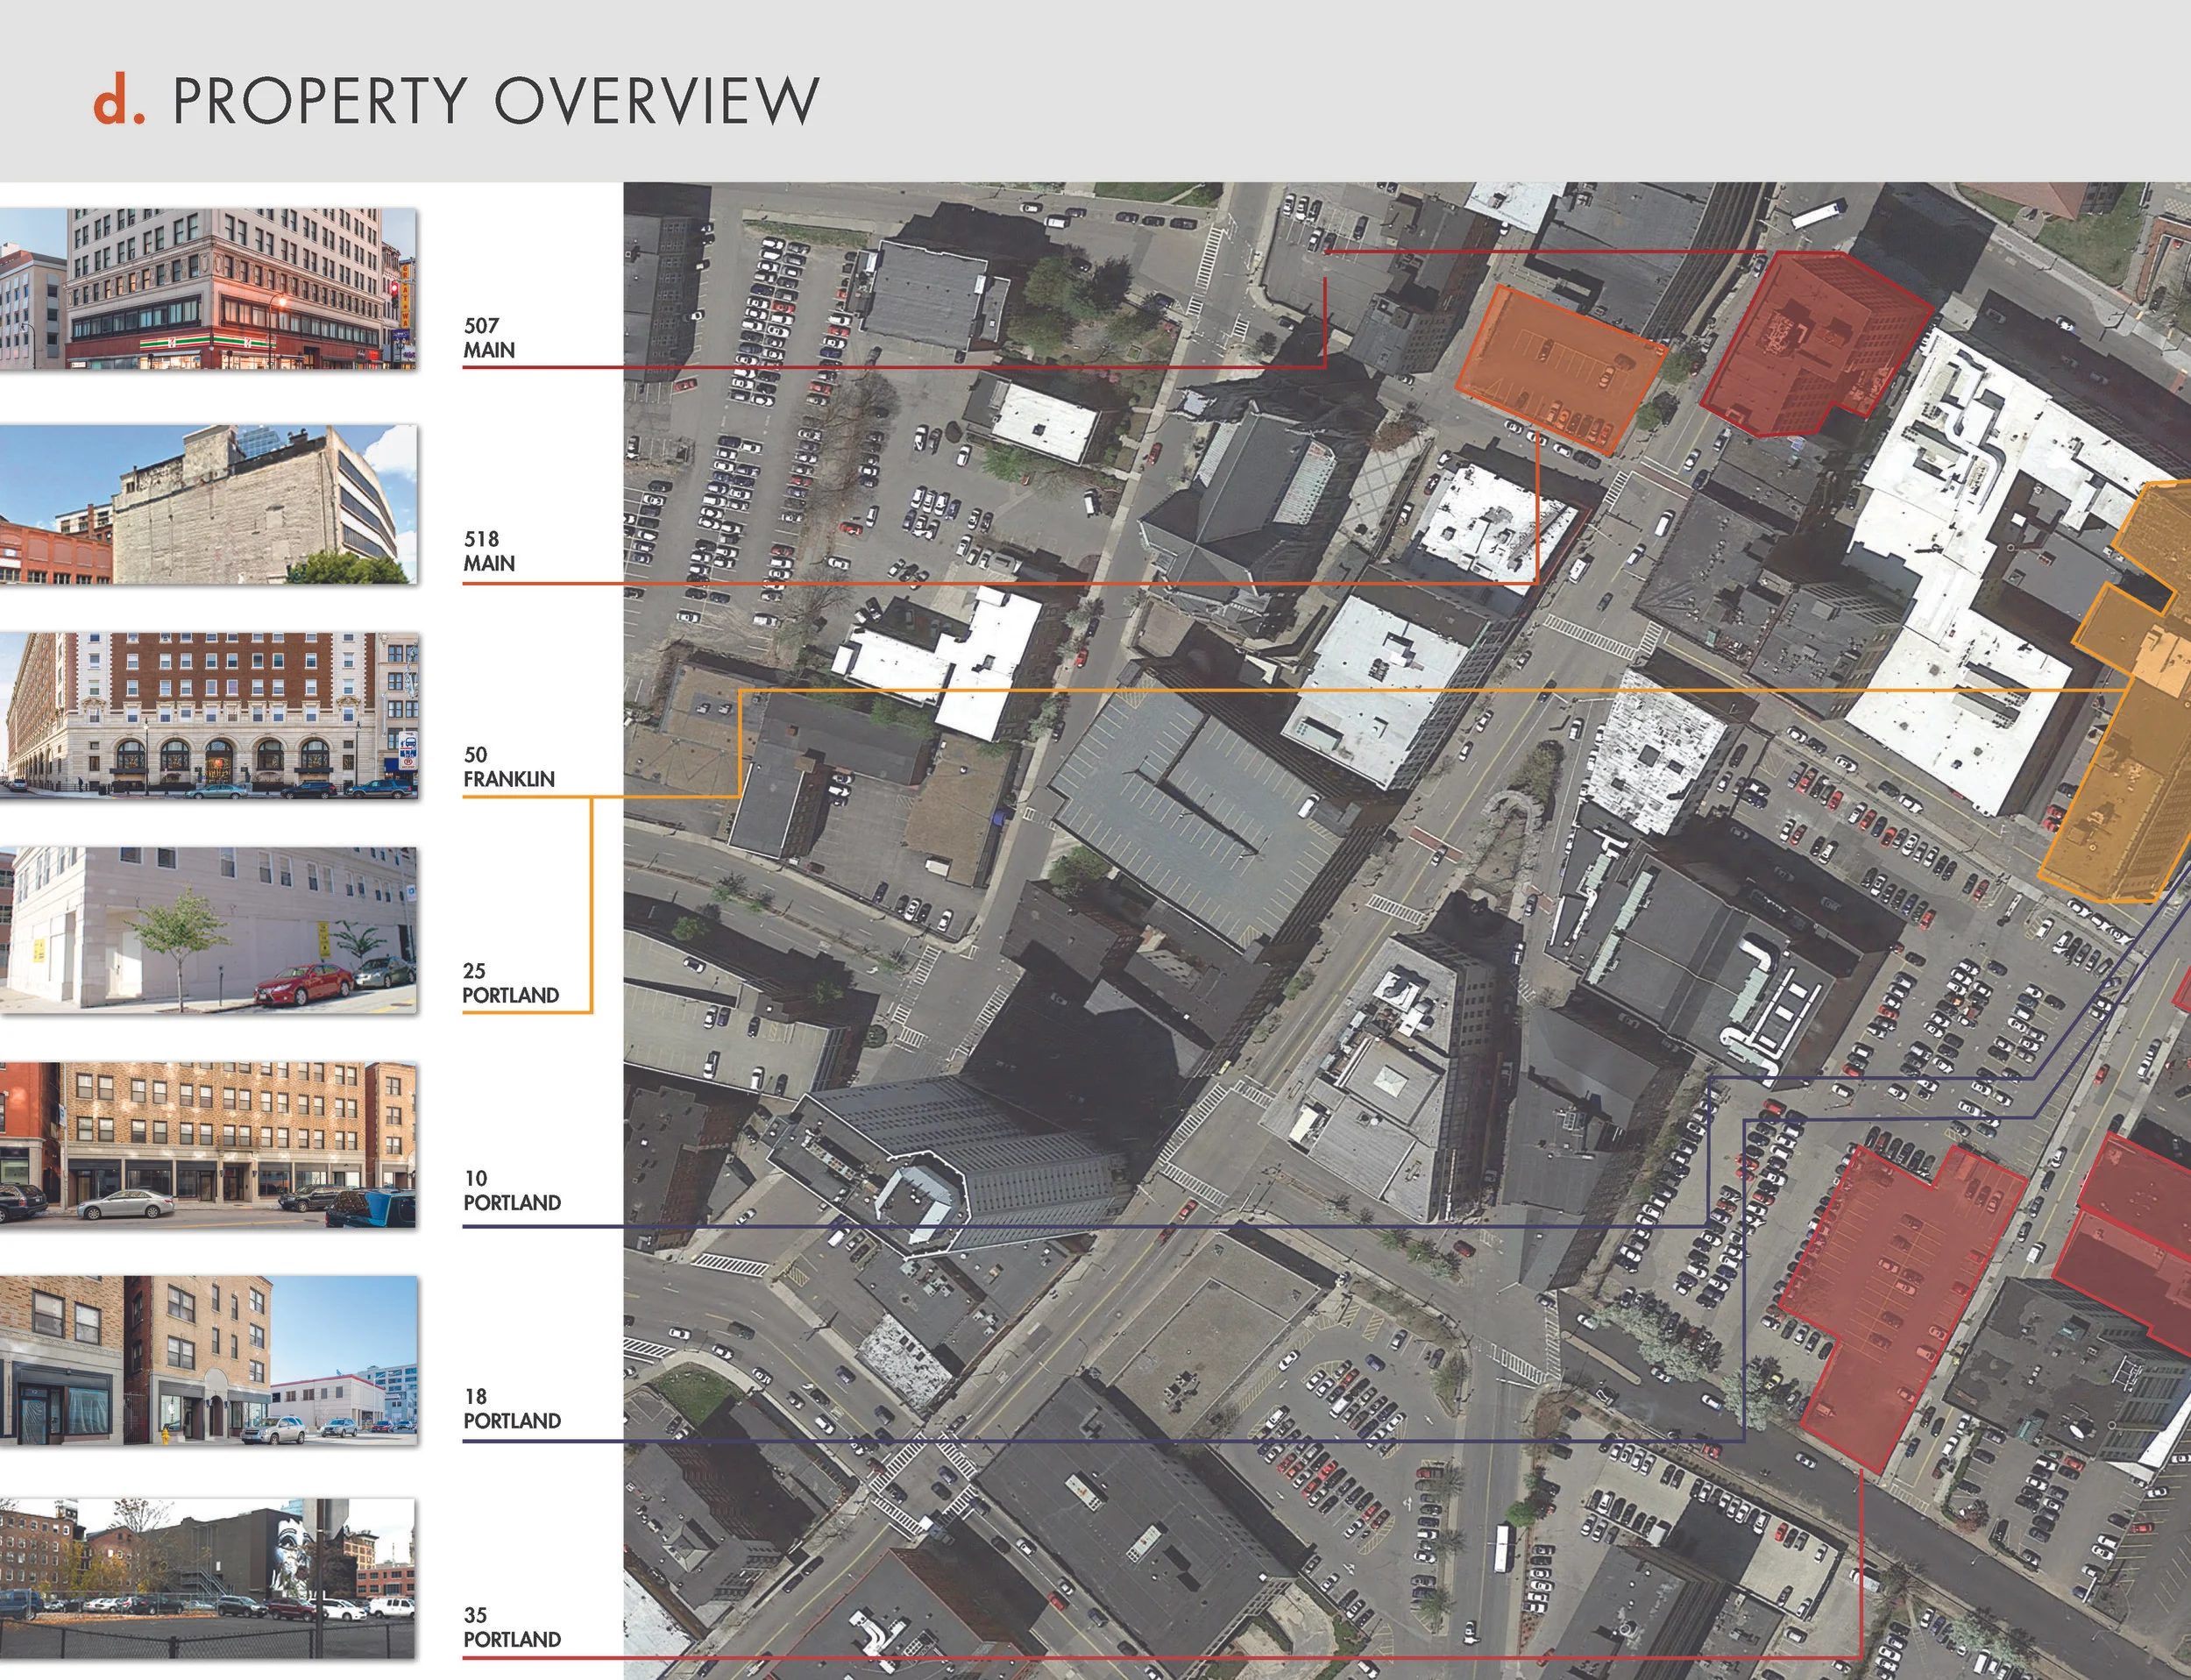Image resolution: width=2191 pixels, height=1680 pixels.
Task: Click the 507 MAIN label
Action: (x=489, y=338)
